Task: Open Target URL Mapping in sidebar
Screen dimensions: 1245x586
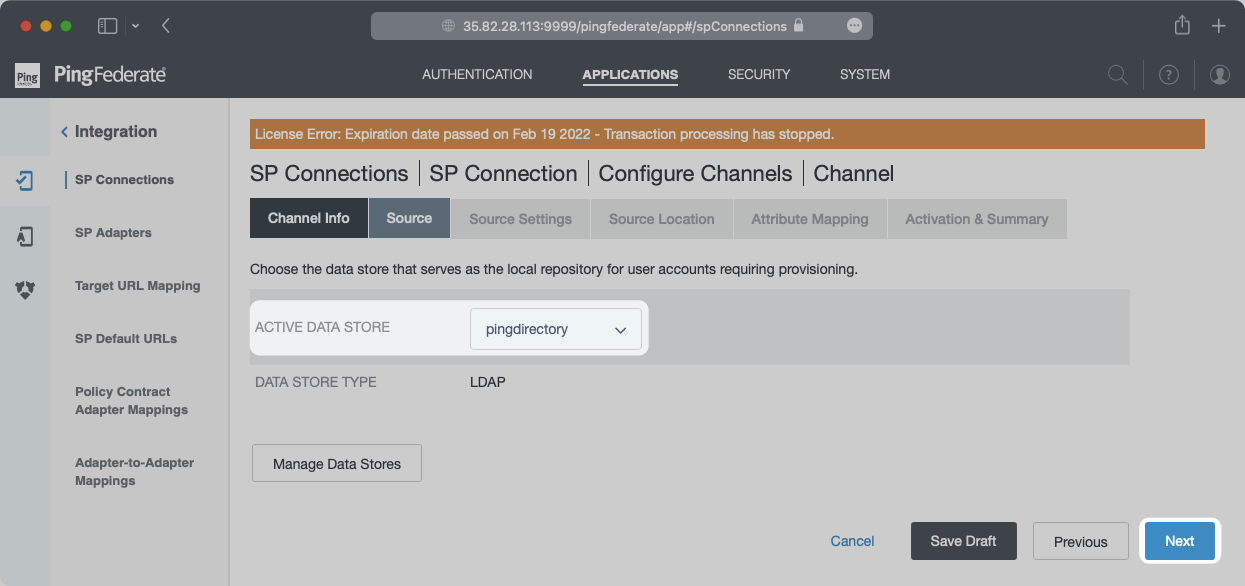Action: tap(137, 286)
